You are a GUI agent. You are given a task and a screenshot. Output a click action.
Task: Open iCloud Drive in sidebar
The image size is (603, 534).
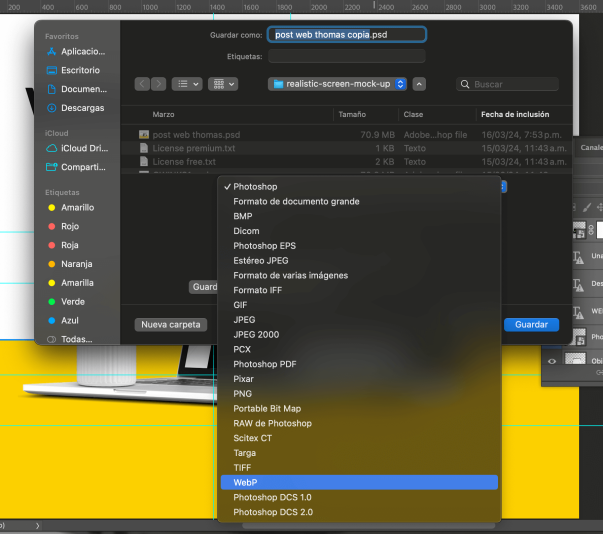tap(82, 148)
